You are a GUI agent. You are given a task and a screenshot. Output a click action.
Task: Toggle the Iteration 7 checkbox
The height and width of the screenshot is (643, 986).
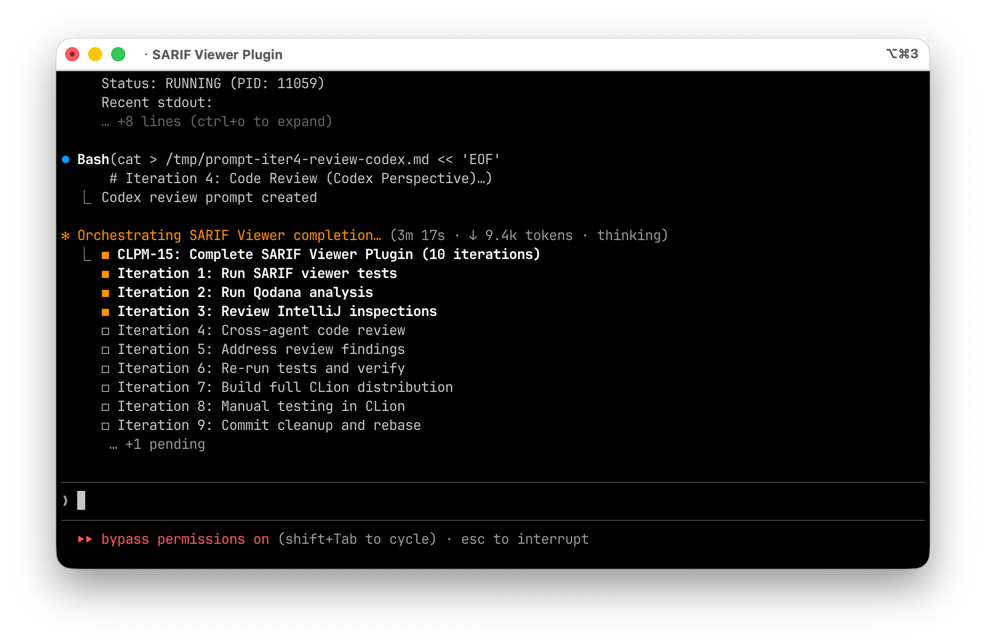pos(105,388)
